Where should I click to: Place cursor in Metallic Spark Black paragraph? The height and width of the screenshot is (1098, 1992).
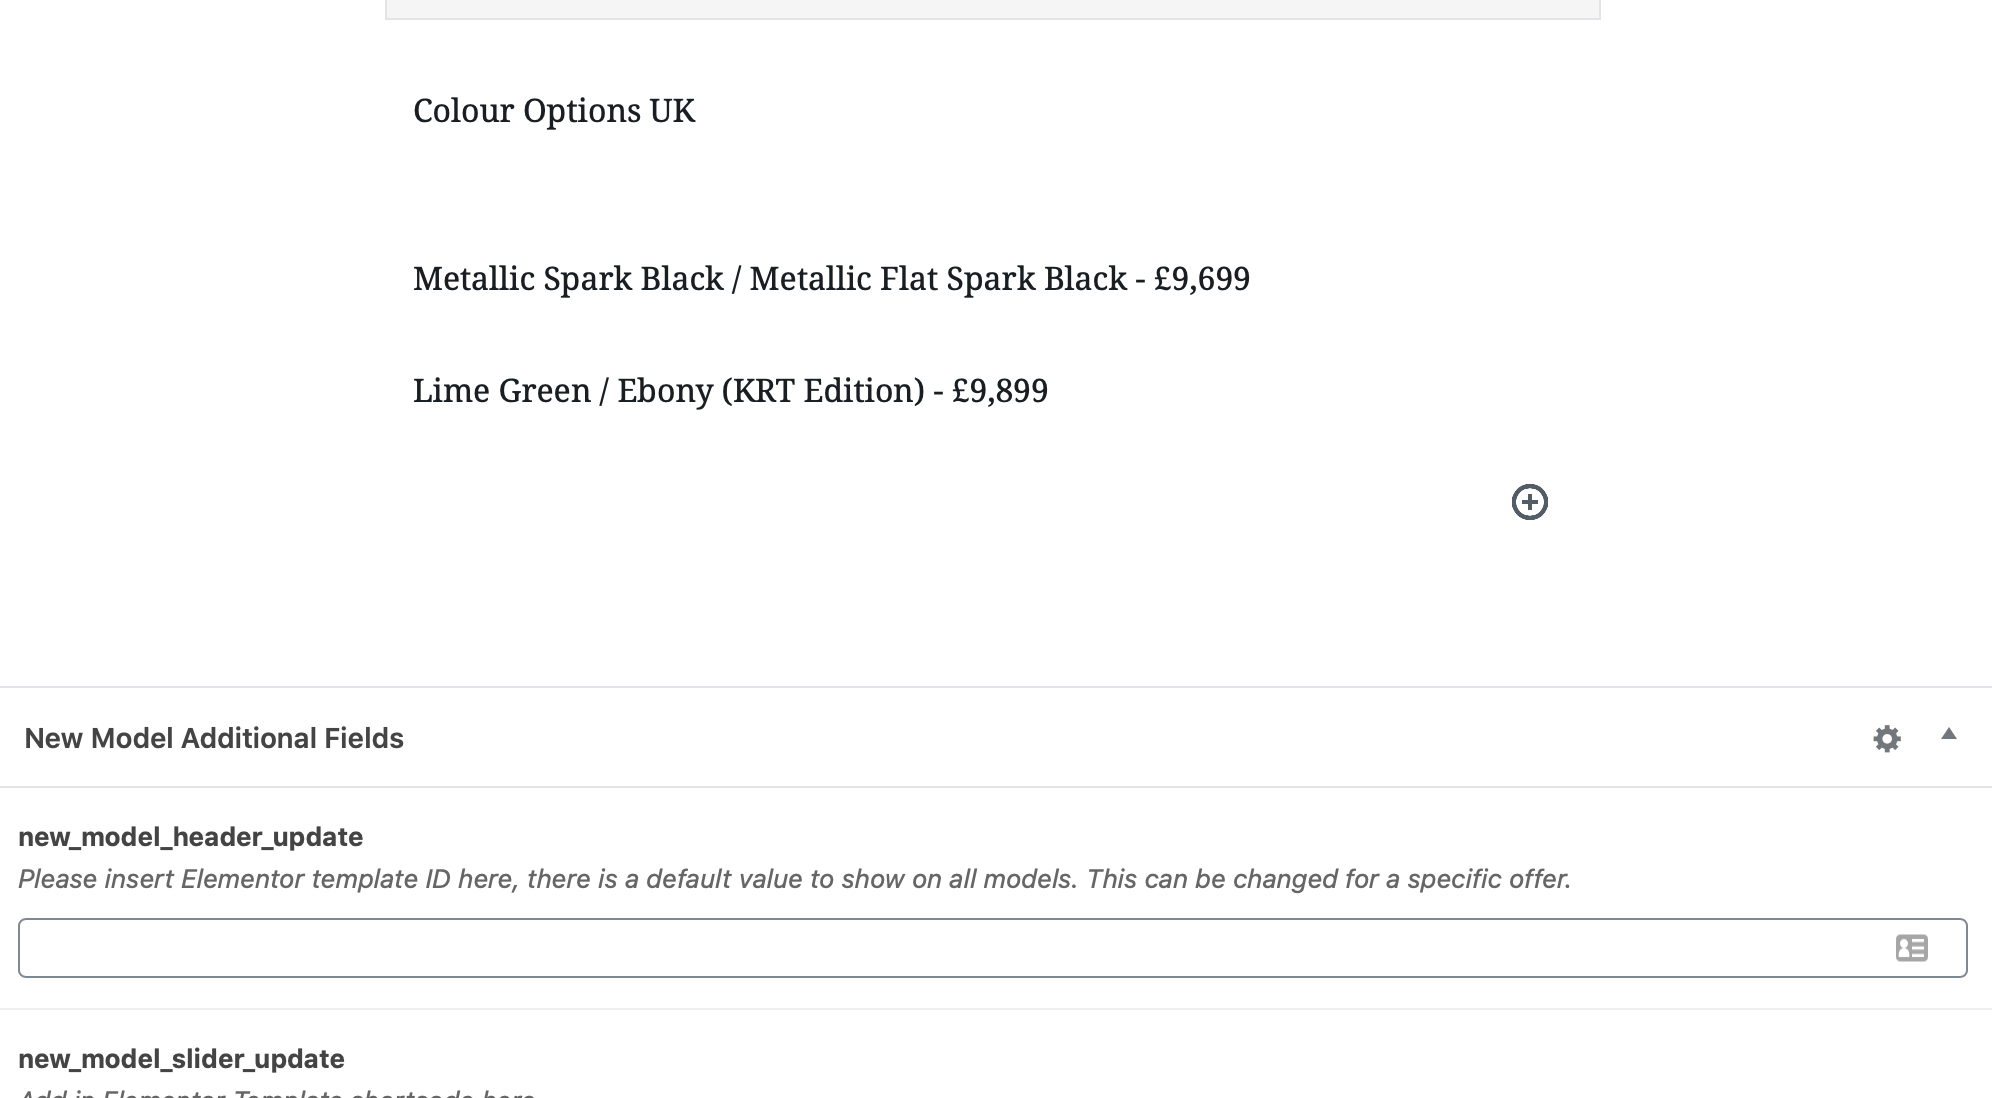pyautogui.click(x=830, y=279)
